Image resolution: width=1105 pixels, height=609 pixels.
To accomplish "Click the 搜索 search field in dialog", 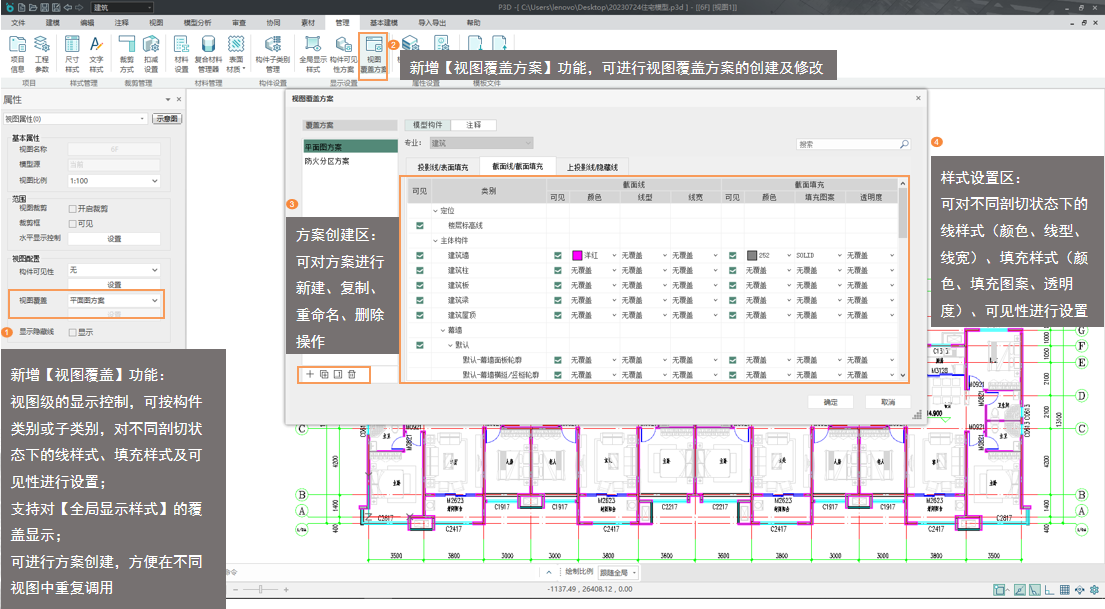I will [848, 144].
